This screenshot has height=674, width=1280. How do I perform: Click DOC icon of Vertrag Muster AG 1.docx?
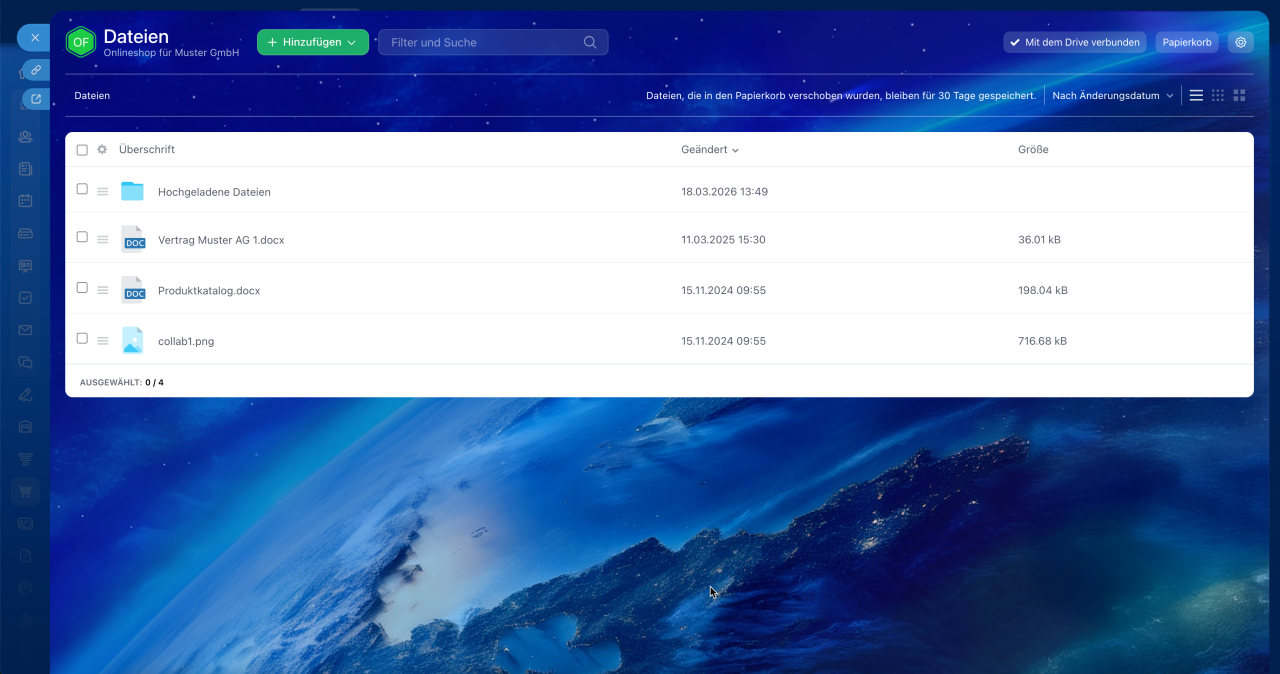(x=133, y=239)
